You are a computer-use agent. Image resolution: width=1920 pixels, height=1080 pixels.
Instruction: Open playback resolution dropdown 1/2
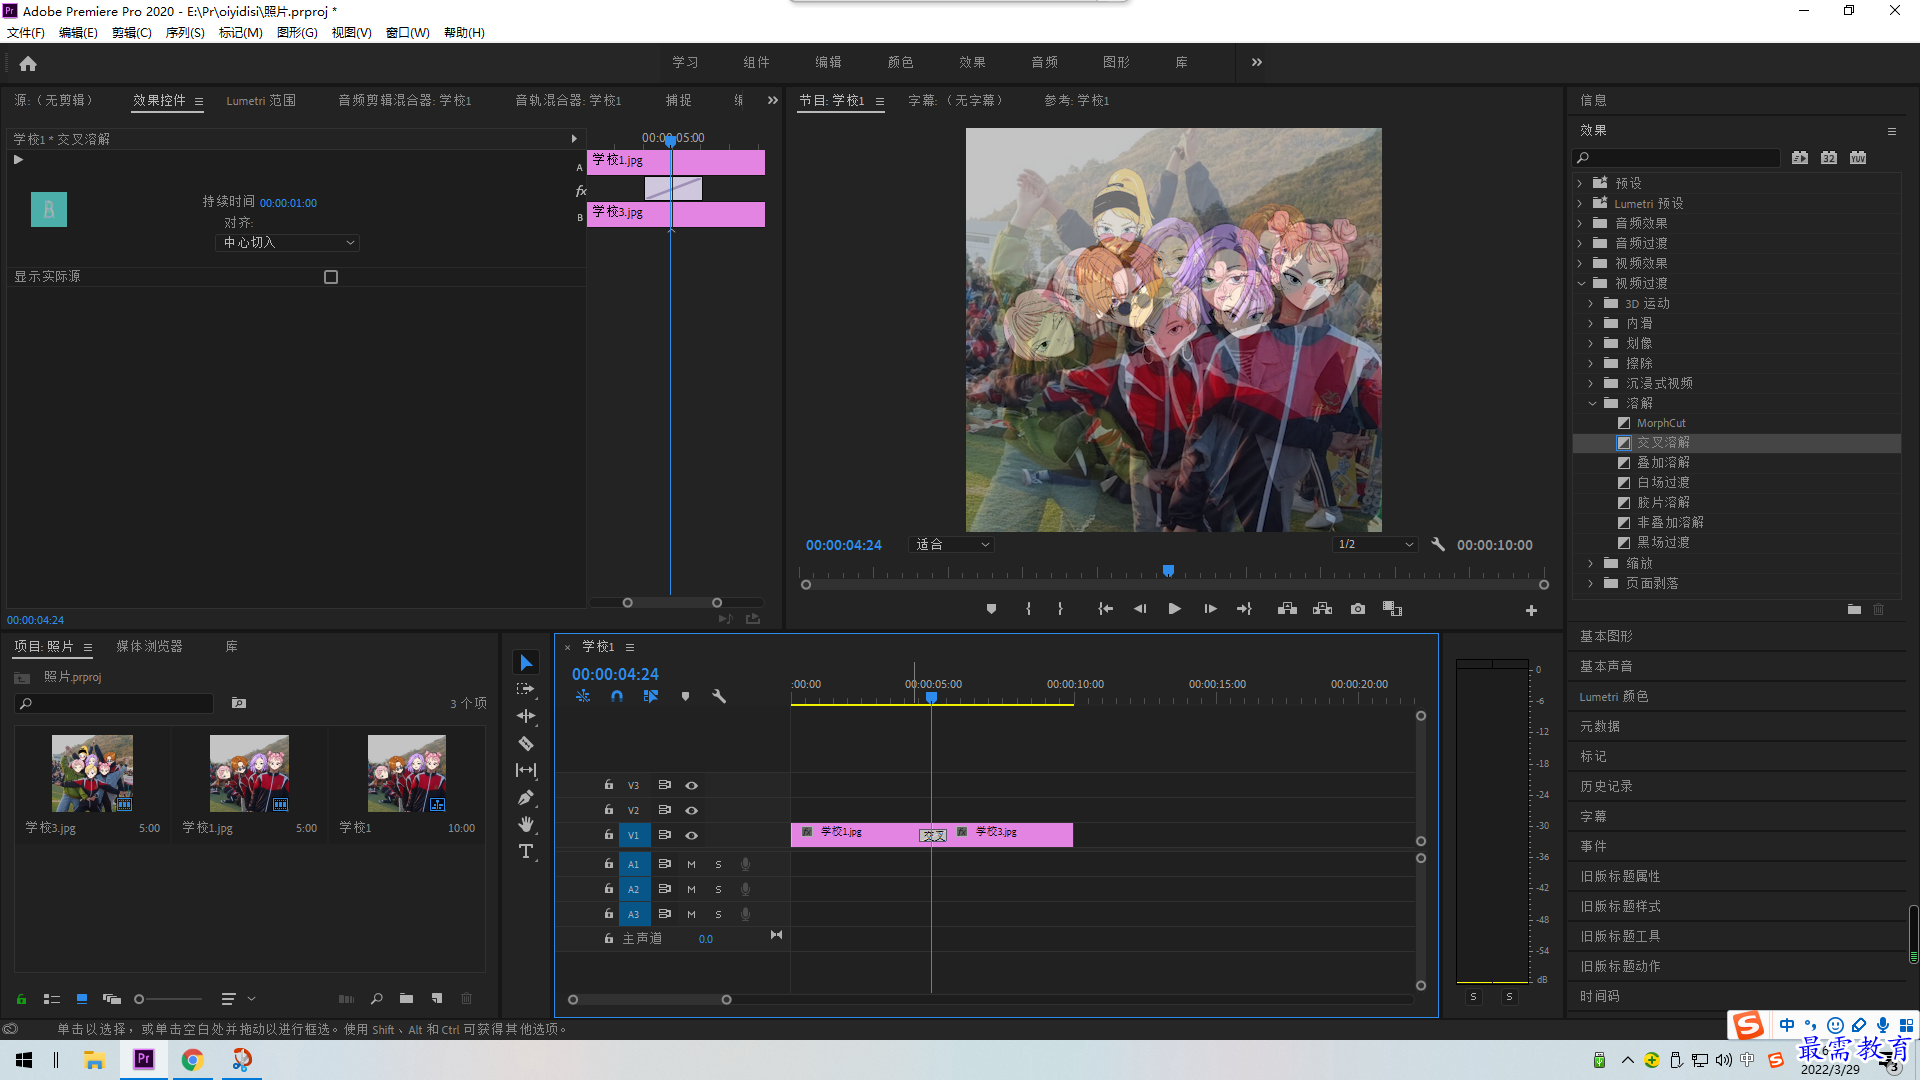coord(1376,544)
